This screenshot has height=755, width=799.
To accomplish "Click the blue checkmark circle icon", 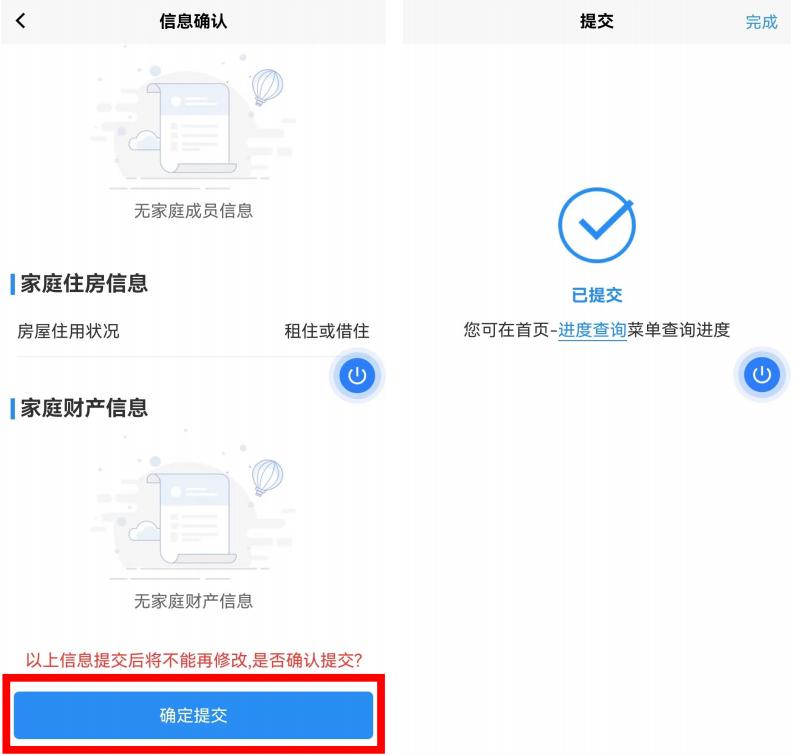I will click(x=597, y=225).
